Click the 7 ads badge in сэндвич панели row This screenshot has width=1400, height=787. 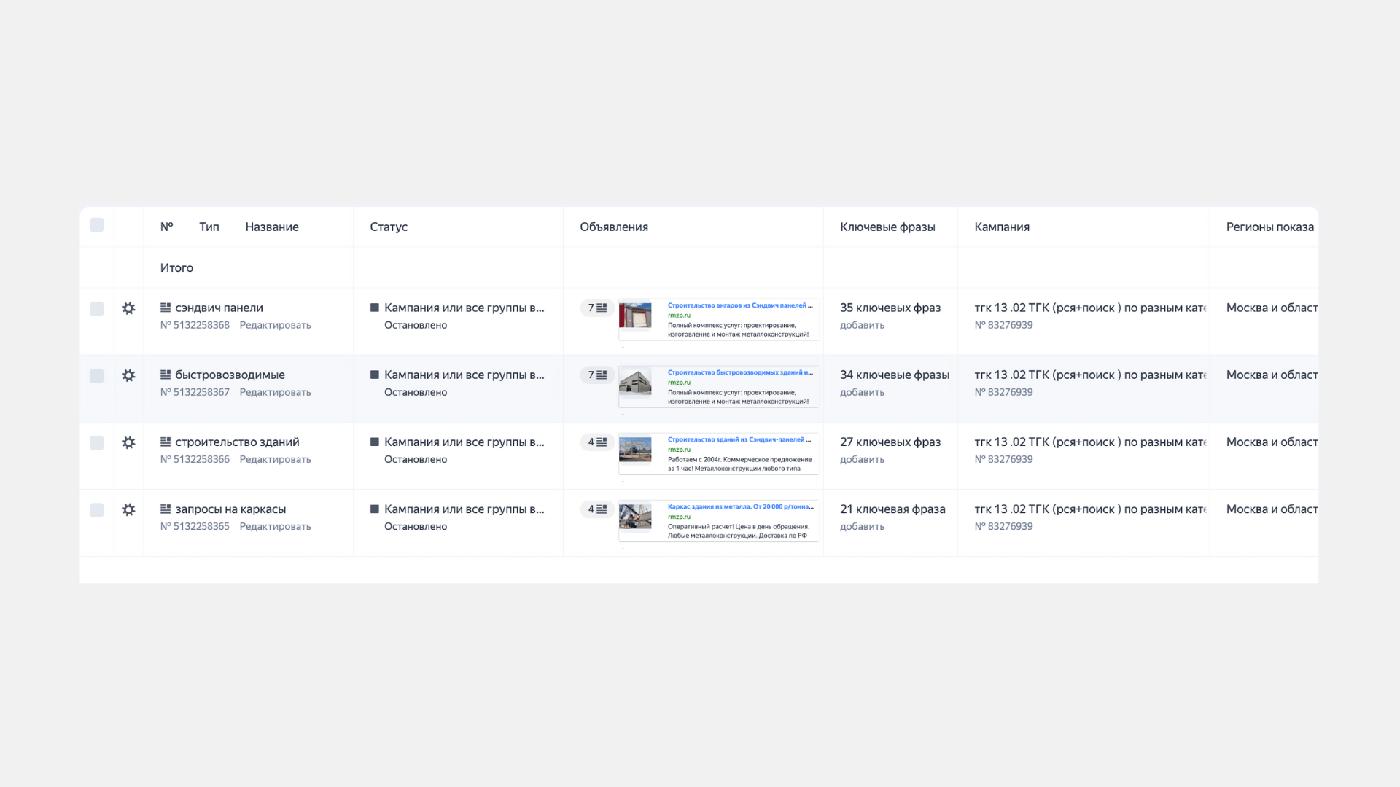click(597, 308)
